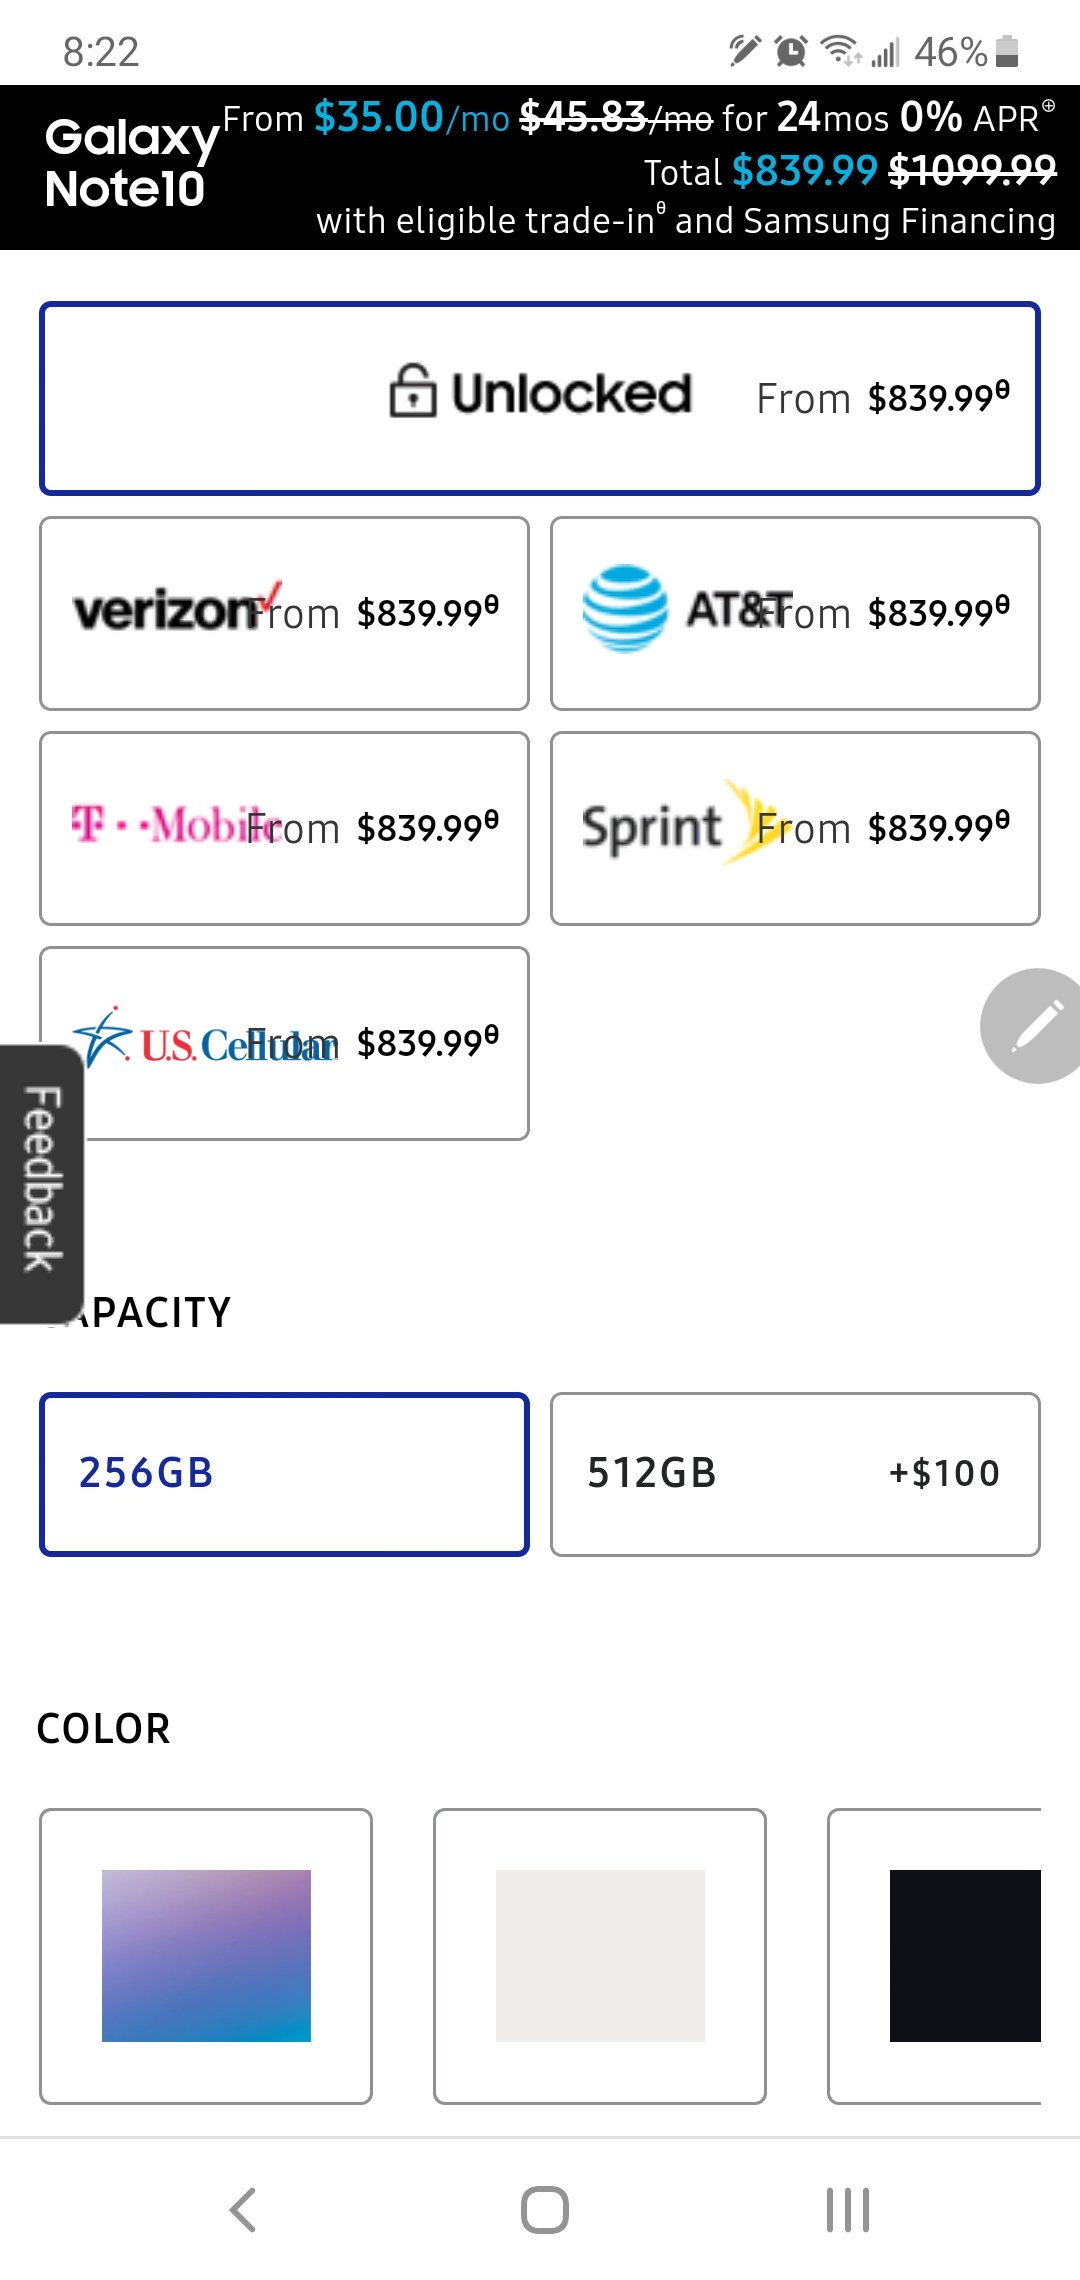Pick the black color swatch
1080x2280 pixels.
935,1956
